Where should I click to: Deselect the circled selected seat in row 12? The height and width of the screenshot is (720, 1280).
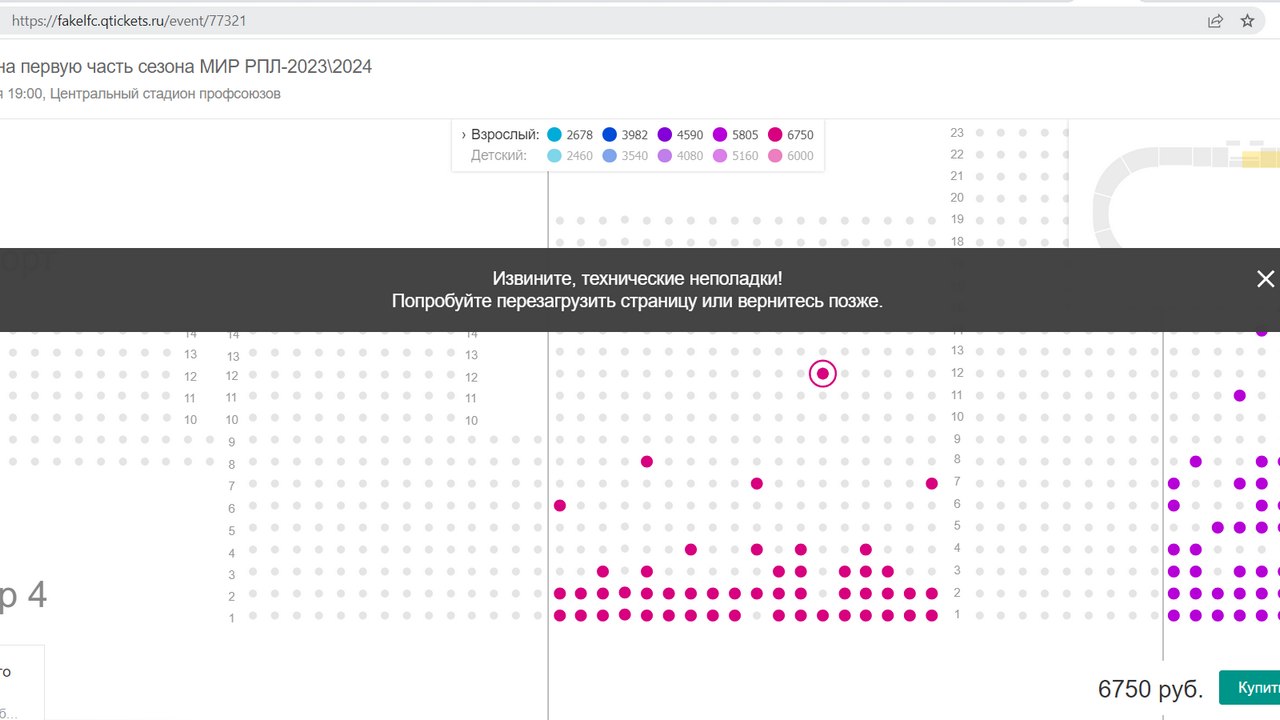[x=823, y=374]
